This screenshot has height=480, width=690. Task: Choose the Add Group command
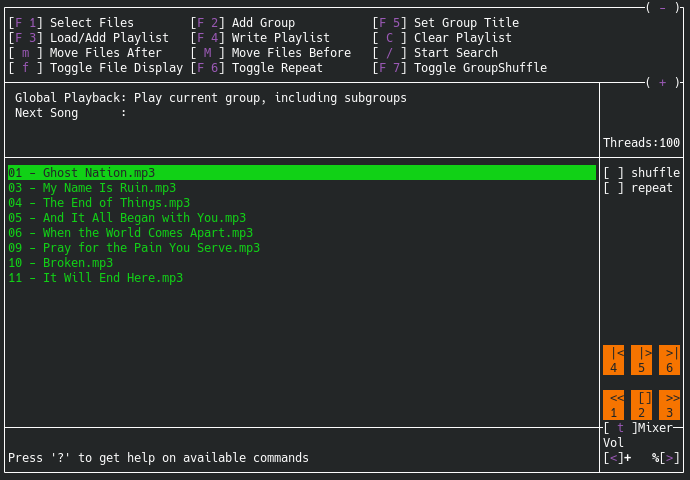point(263,23)
